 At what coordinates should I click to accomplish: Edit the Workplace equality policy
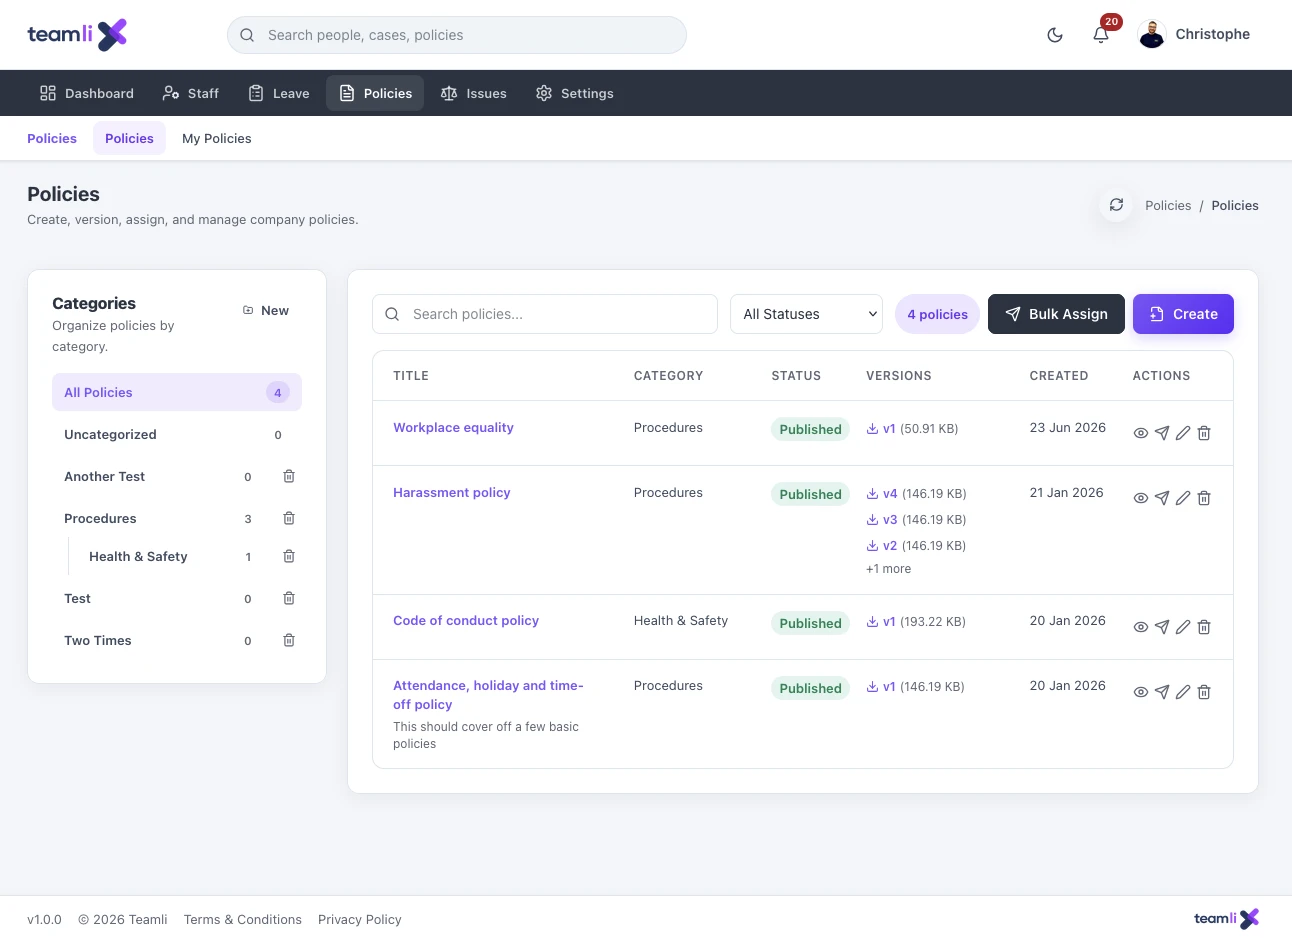(x=1183, y=433)
